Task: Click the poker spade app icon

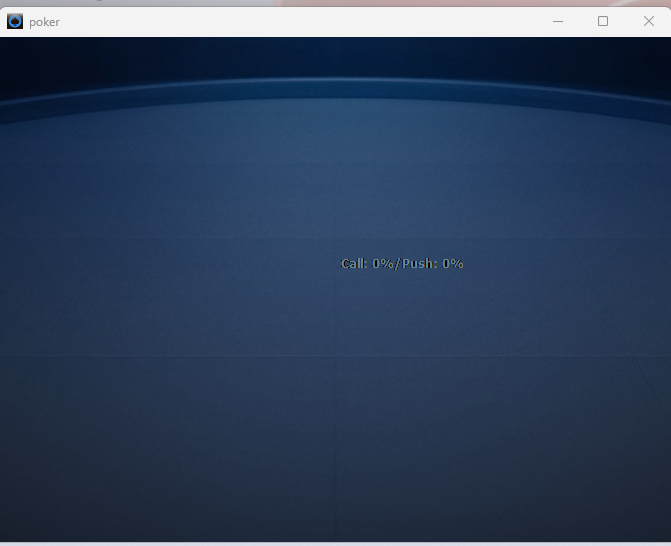Action: coord(15,21)
